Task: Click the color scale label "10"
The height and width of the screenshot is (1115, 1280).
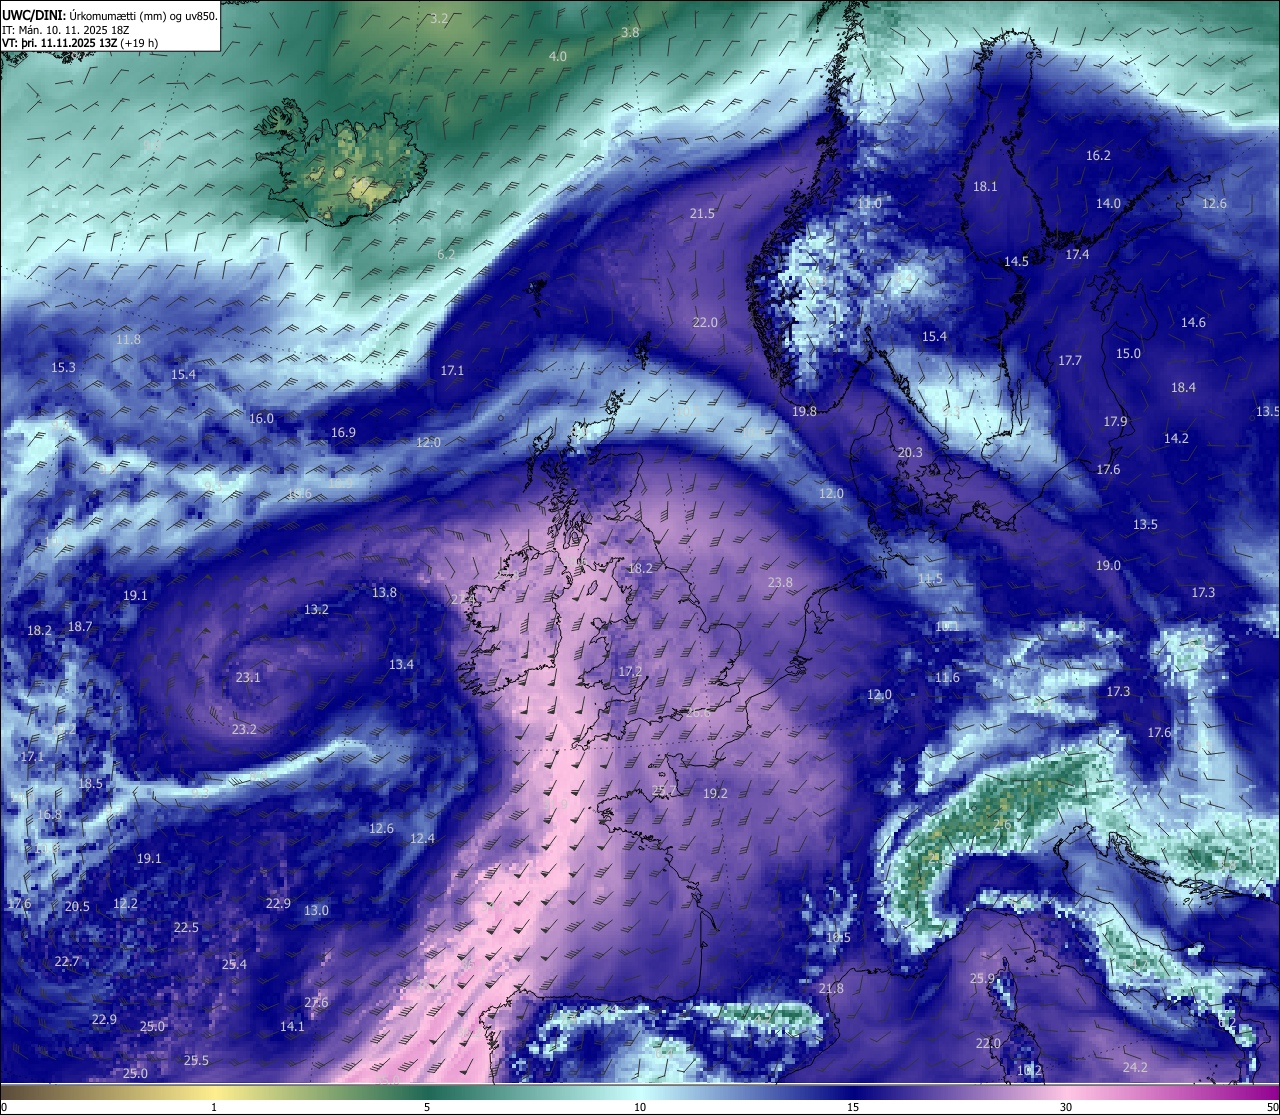Action: 640,1107
